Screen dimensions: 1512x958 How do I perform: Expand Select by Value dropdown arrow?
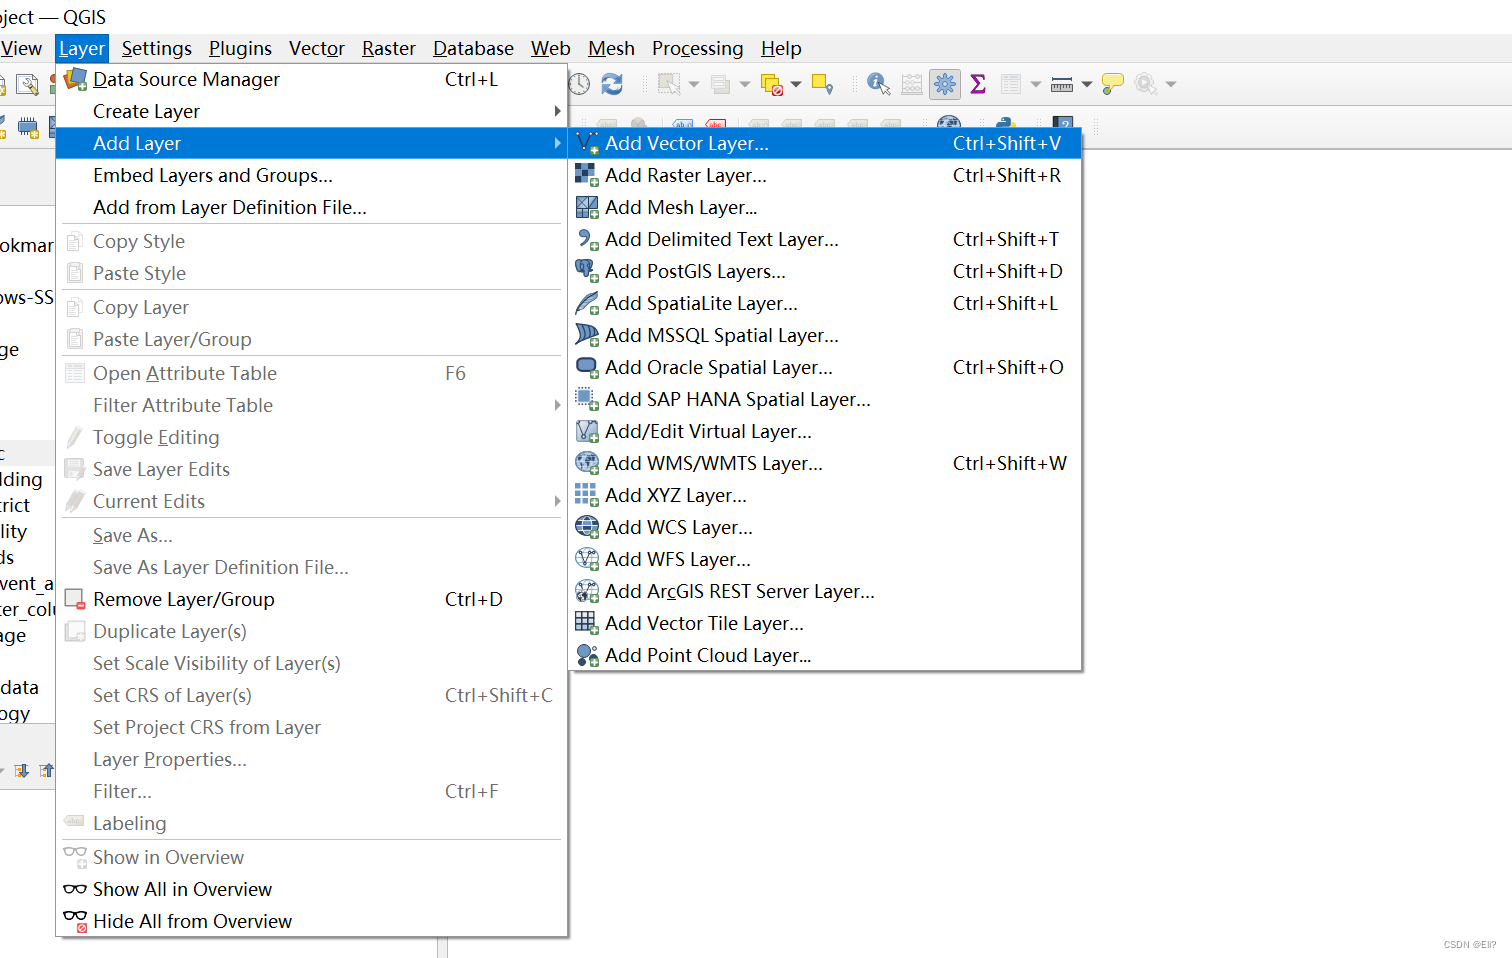click(x=745, y=84)
